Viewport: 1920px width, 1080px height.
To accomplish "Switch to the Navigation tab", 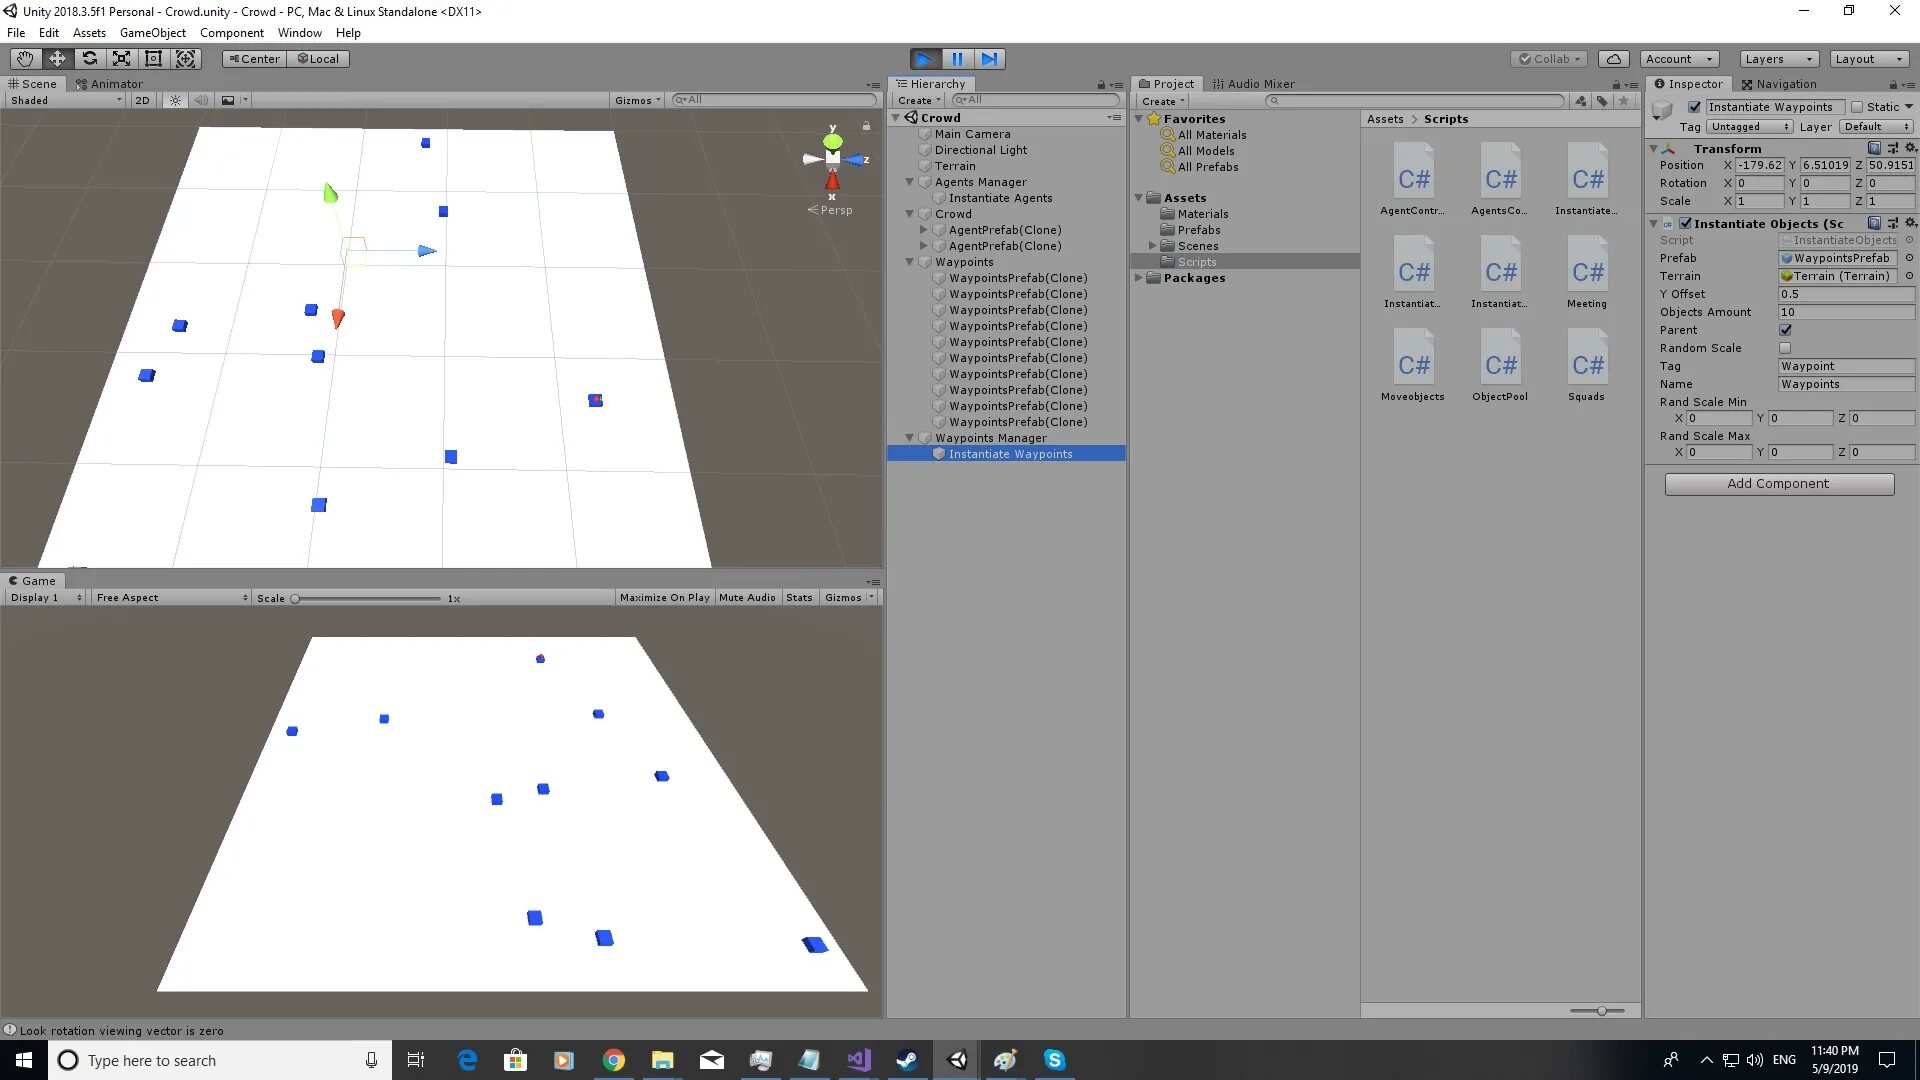I will tap(1779, 84).
